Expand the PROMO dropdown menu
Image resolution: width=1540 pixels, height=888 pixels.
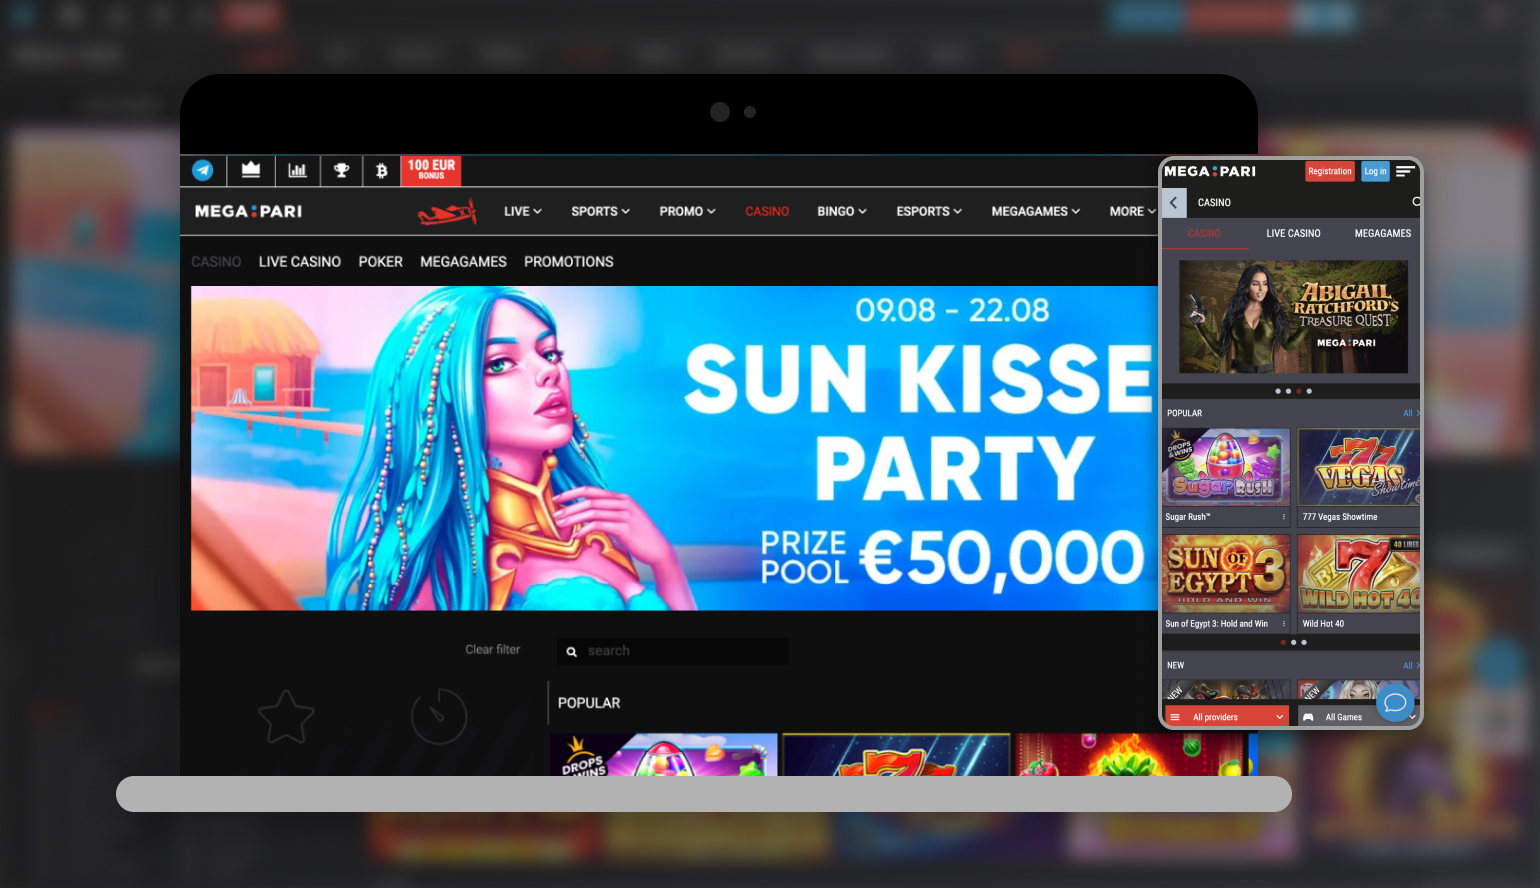pos(688,211)
